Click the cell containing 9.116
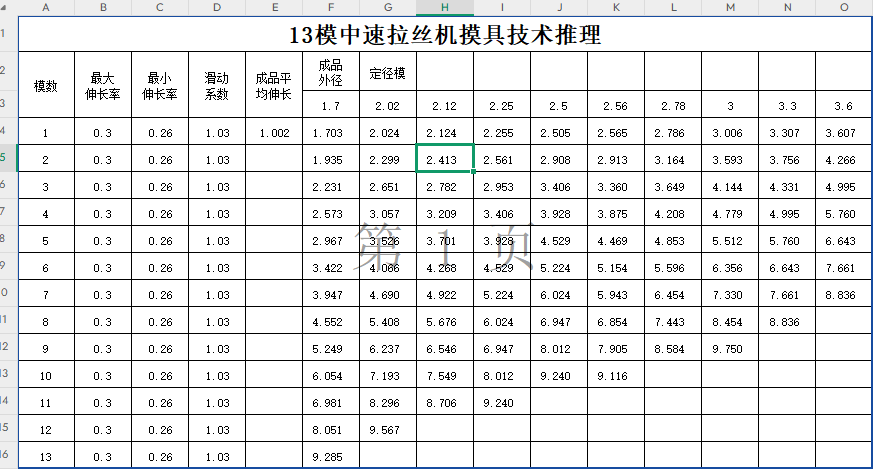This screenshot has width=873, height=469. (615, 376)
